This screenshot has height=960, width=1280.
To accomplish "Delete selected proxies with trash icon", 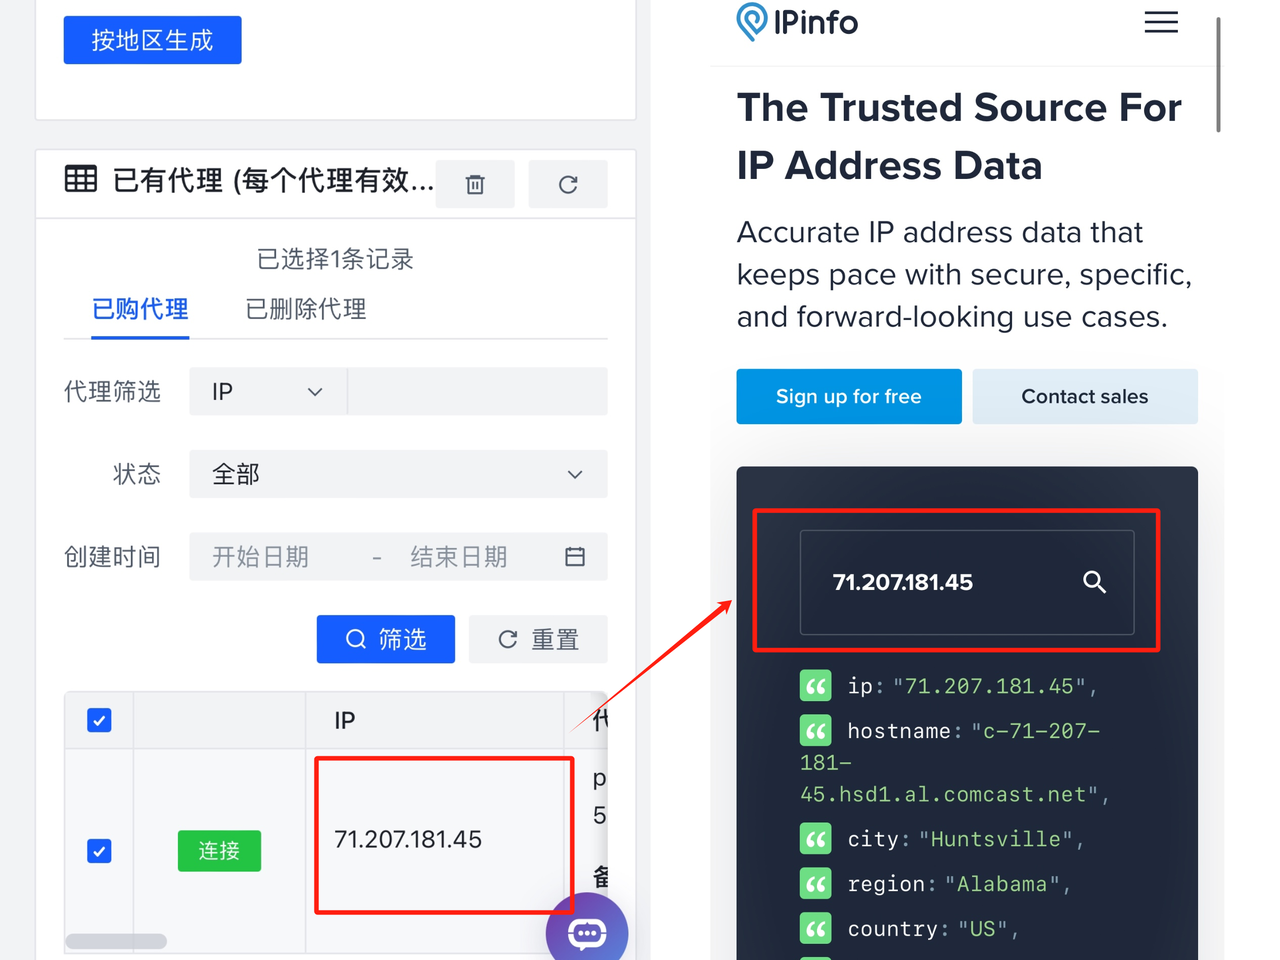I will [475, 184].
